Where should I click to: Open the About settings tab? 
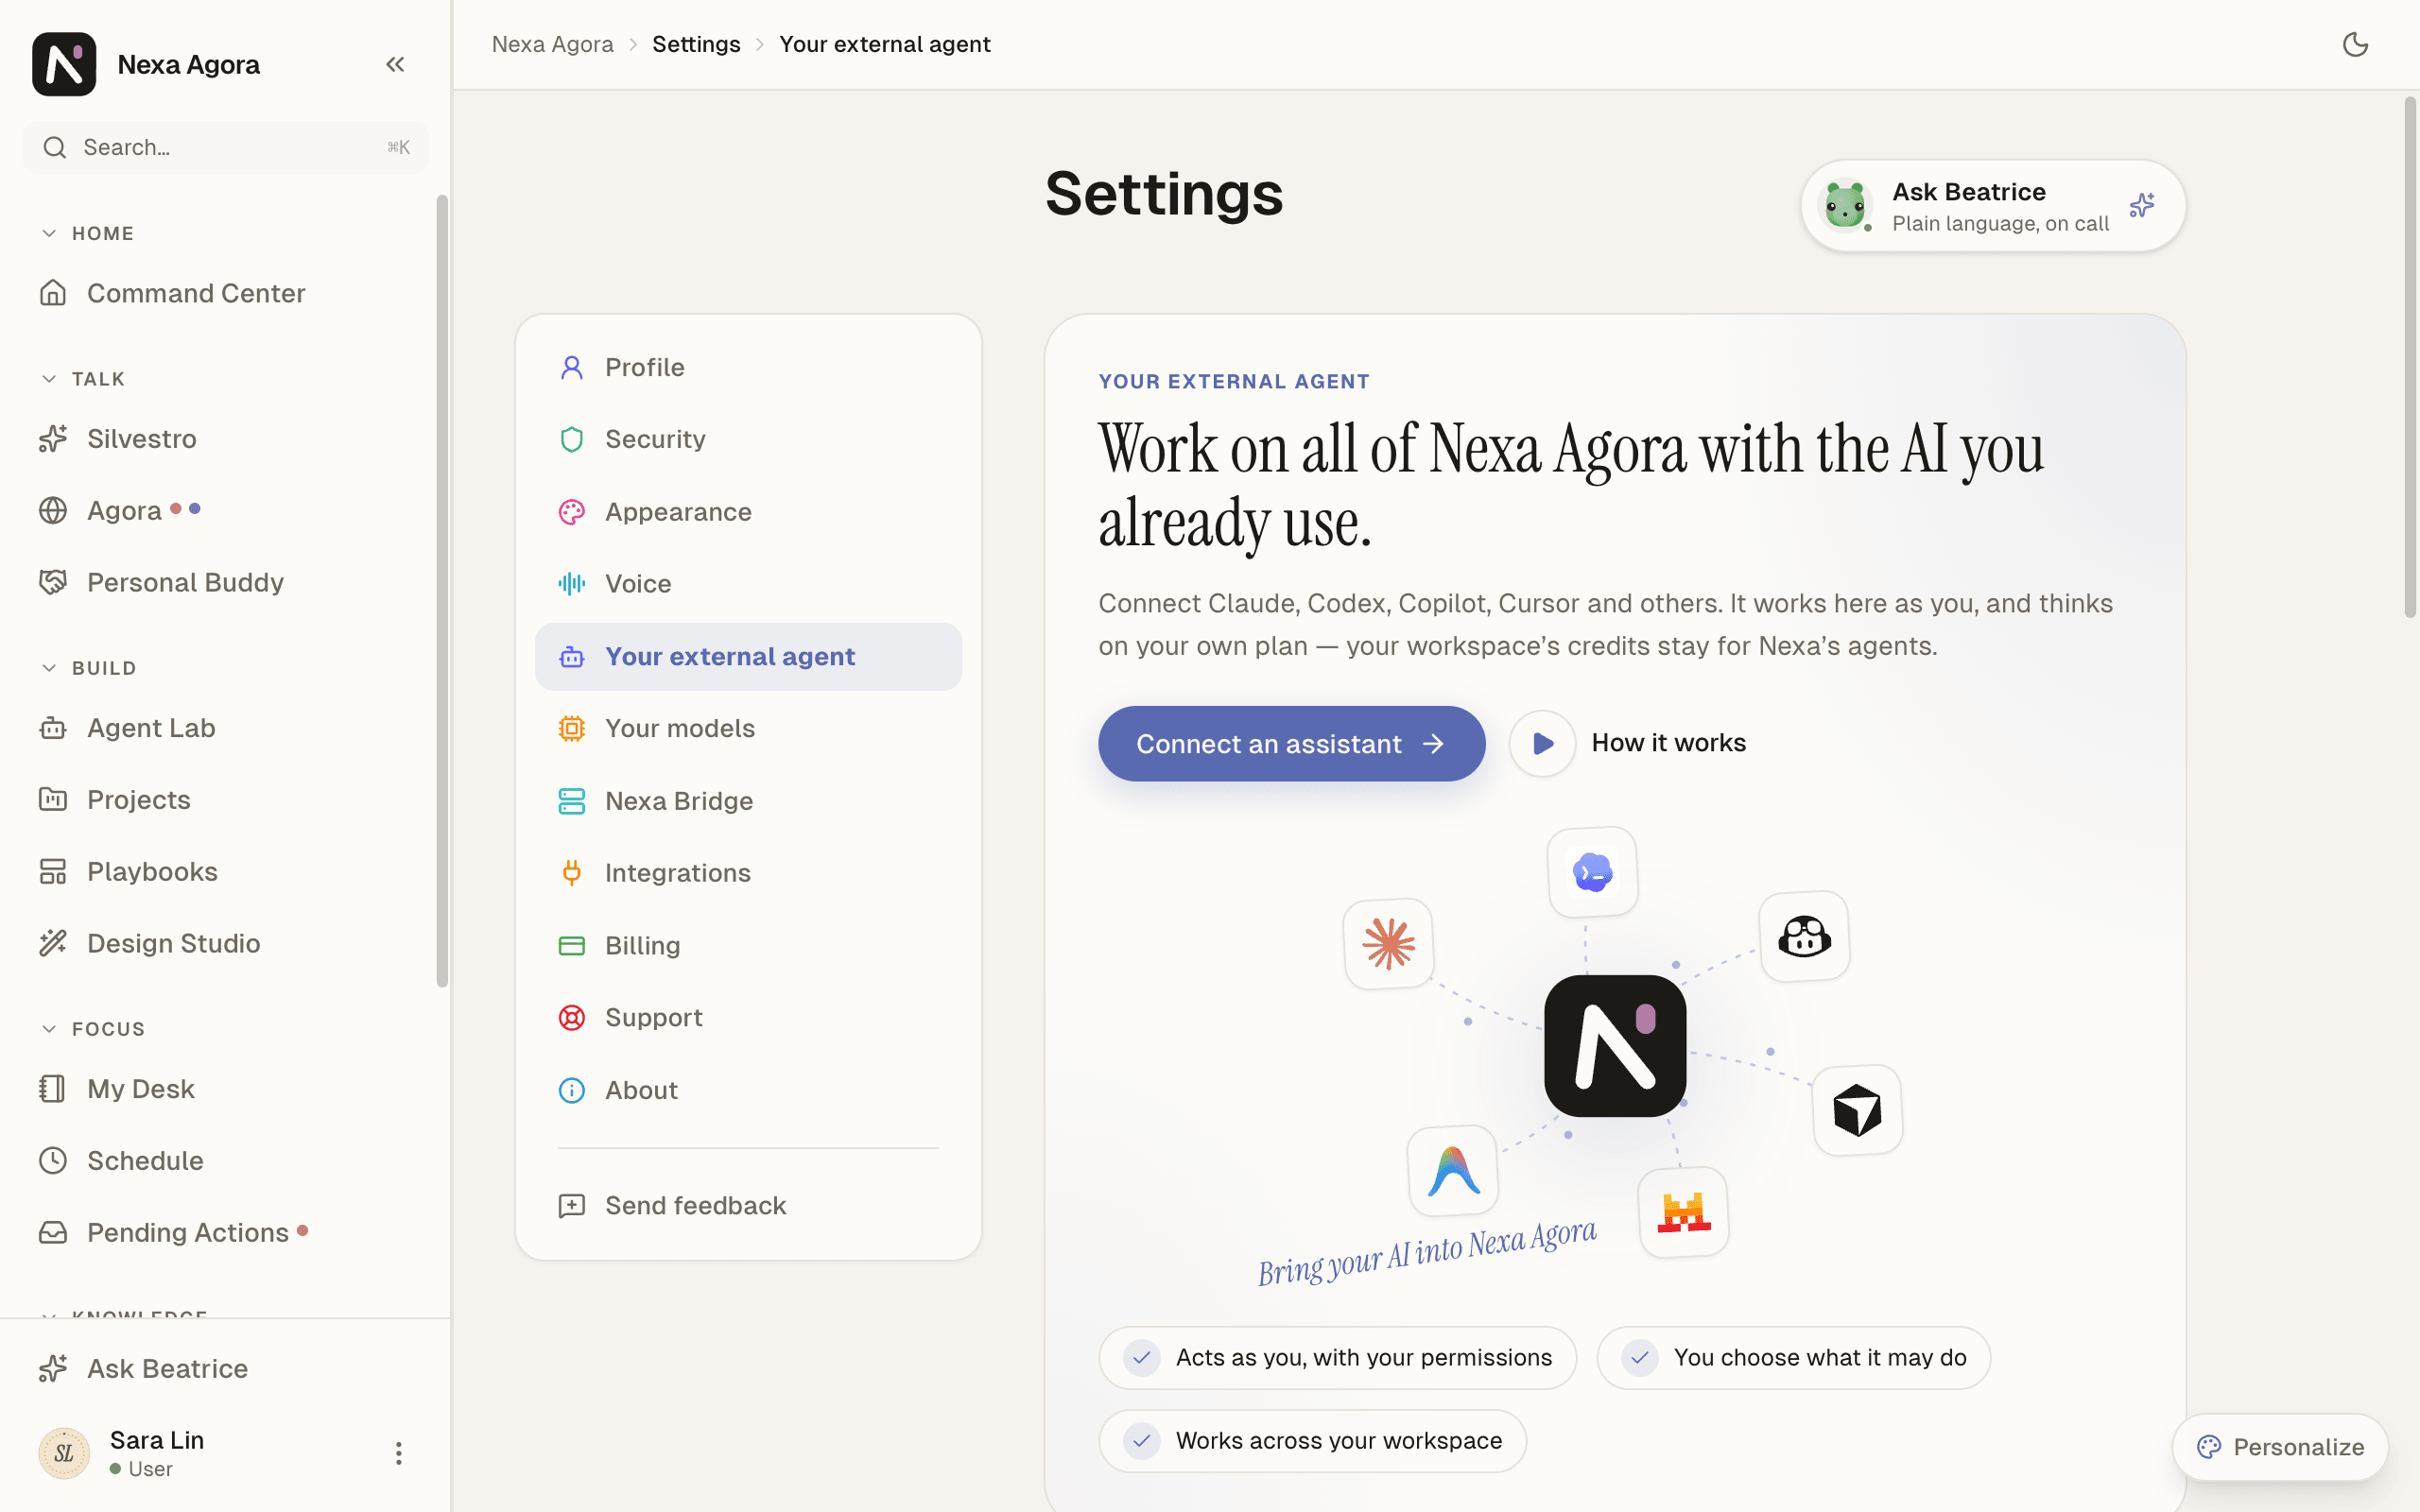[748, 1090]
